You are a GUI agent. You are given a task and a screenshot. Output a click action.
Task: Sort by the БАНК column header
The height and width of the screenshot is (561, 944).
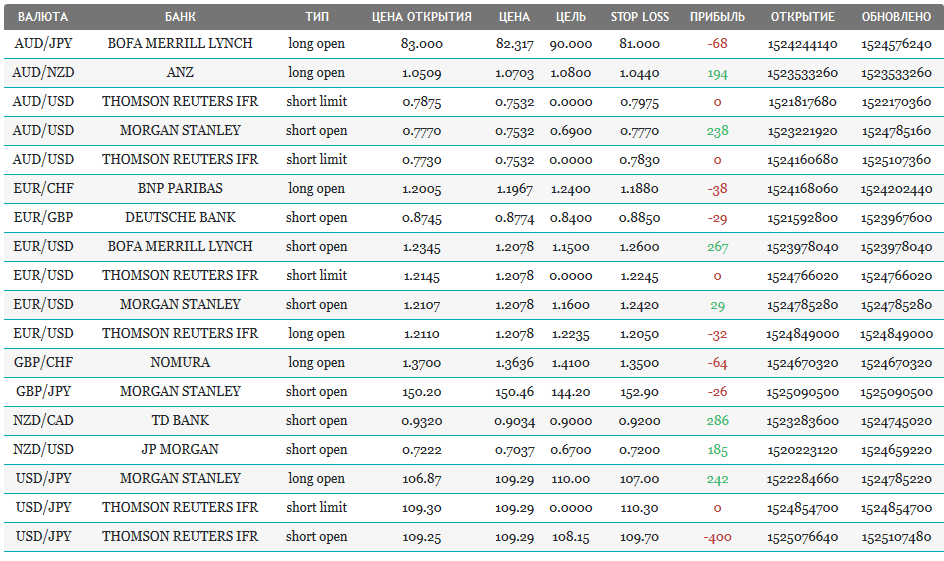point(180,17)
